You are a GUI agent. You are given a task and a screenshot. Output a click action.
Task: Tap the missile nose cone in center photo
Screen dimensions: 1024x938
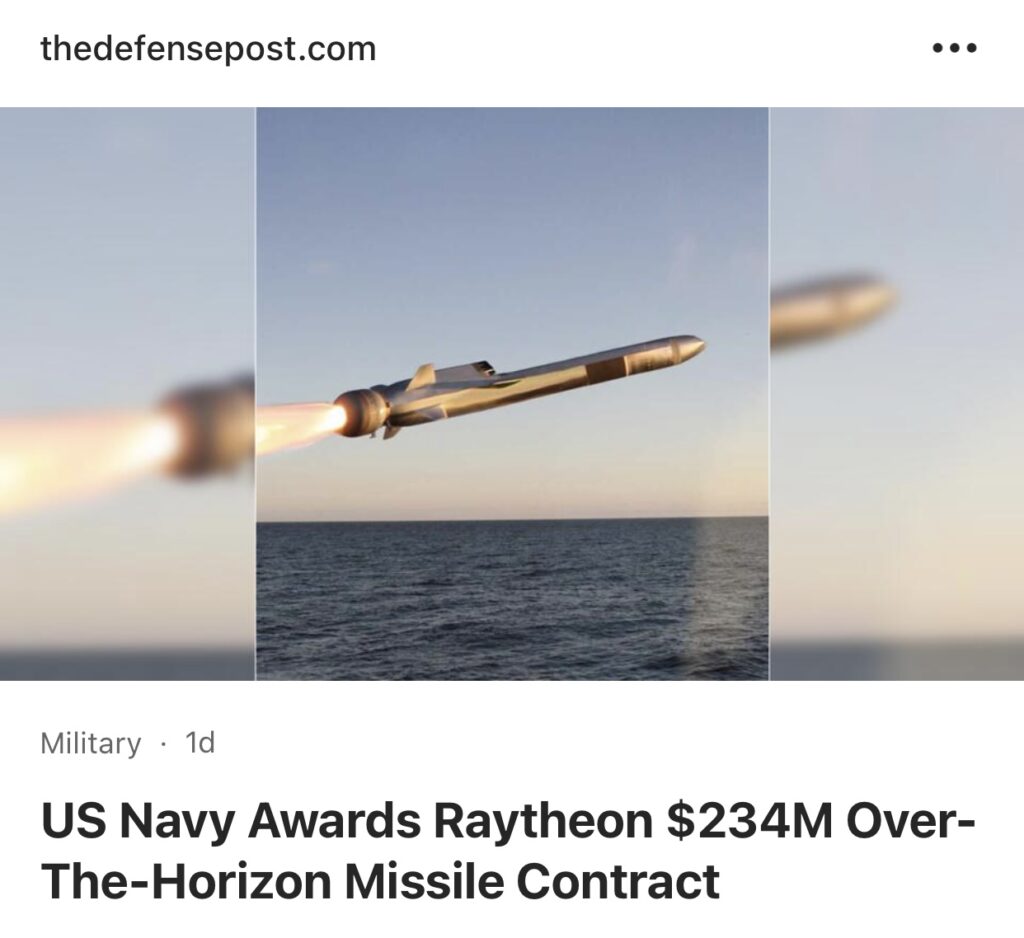pyautogui.click(x=688, y=347)
